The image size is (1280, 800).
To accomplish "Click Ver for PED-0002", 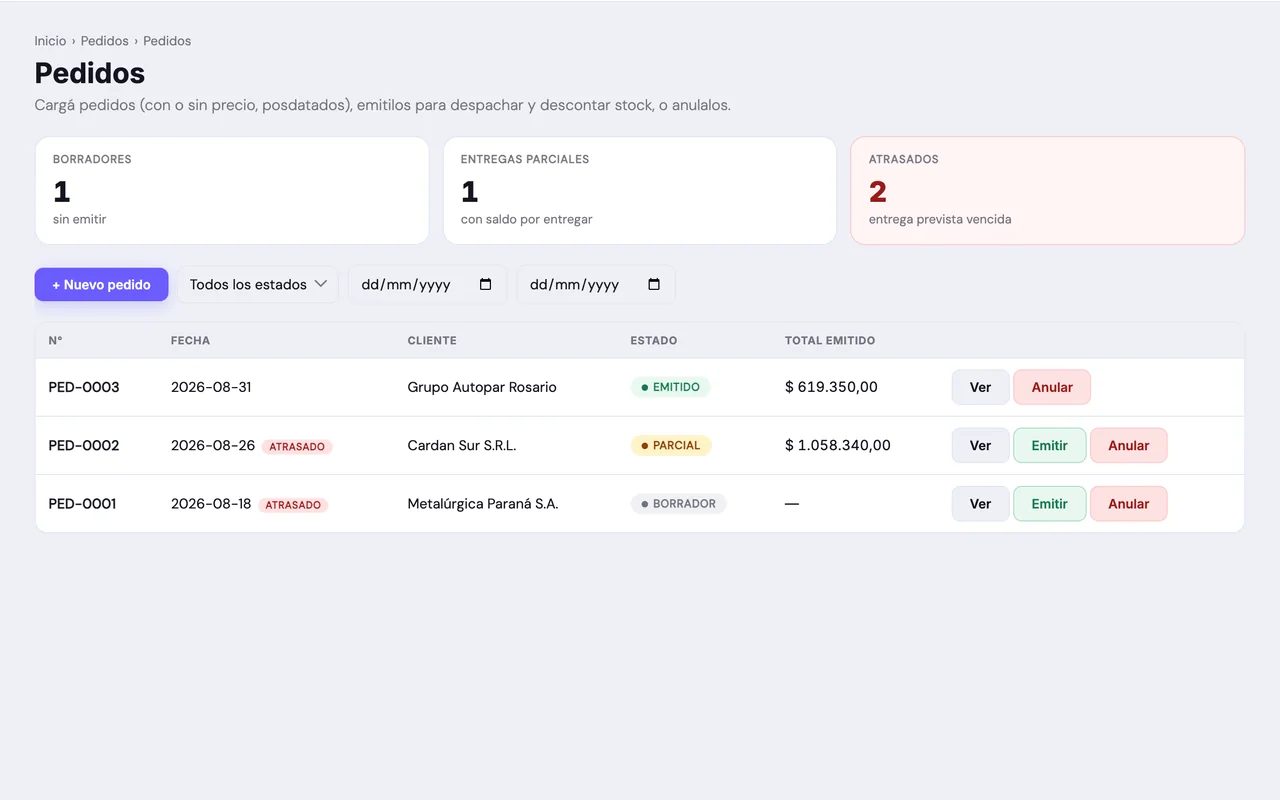I will click(x=980, y=445).
